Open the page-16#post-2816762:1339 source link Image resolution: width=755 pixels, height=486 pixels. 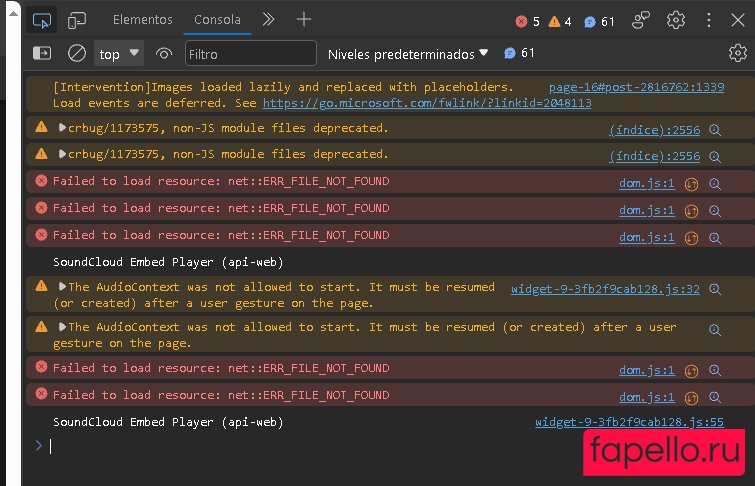click(636, 87)
